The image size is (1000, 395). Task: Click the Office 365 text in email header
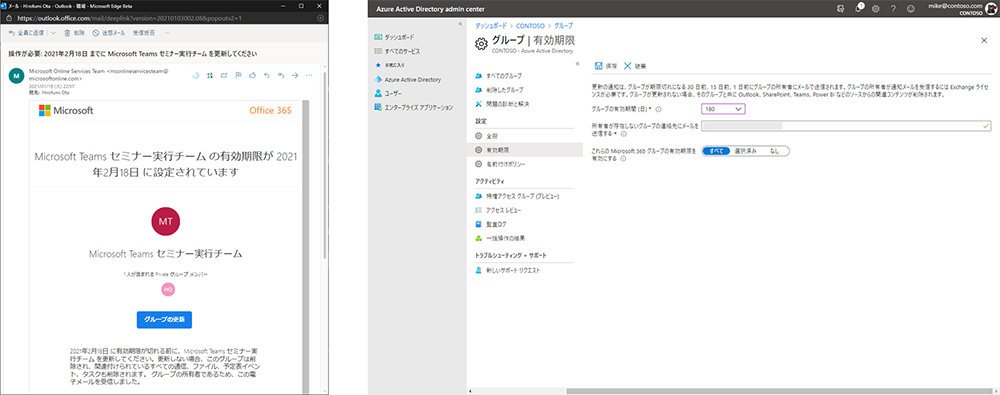270,110
